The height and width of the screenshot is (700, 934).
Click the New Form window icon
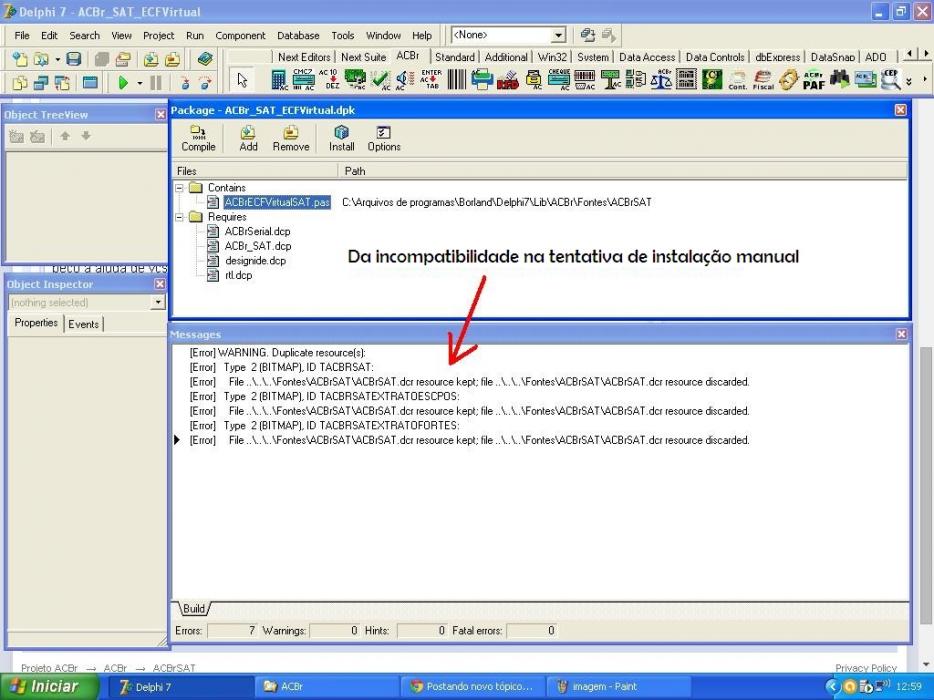[90, 83]
